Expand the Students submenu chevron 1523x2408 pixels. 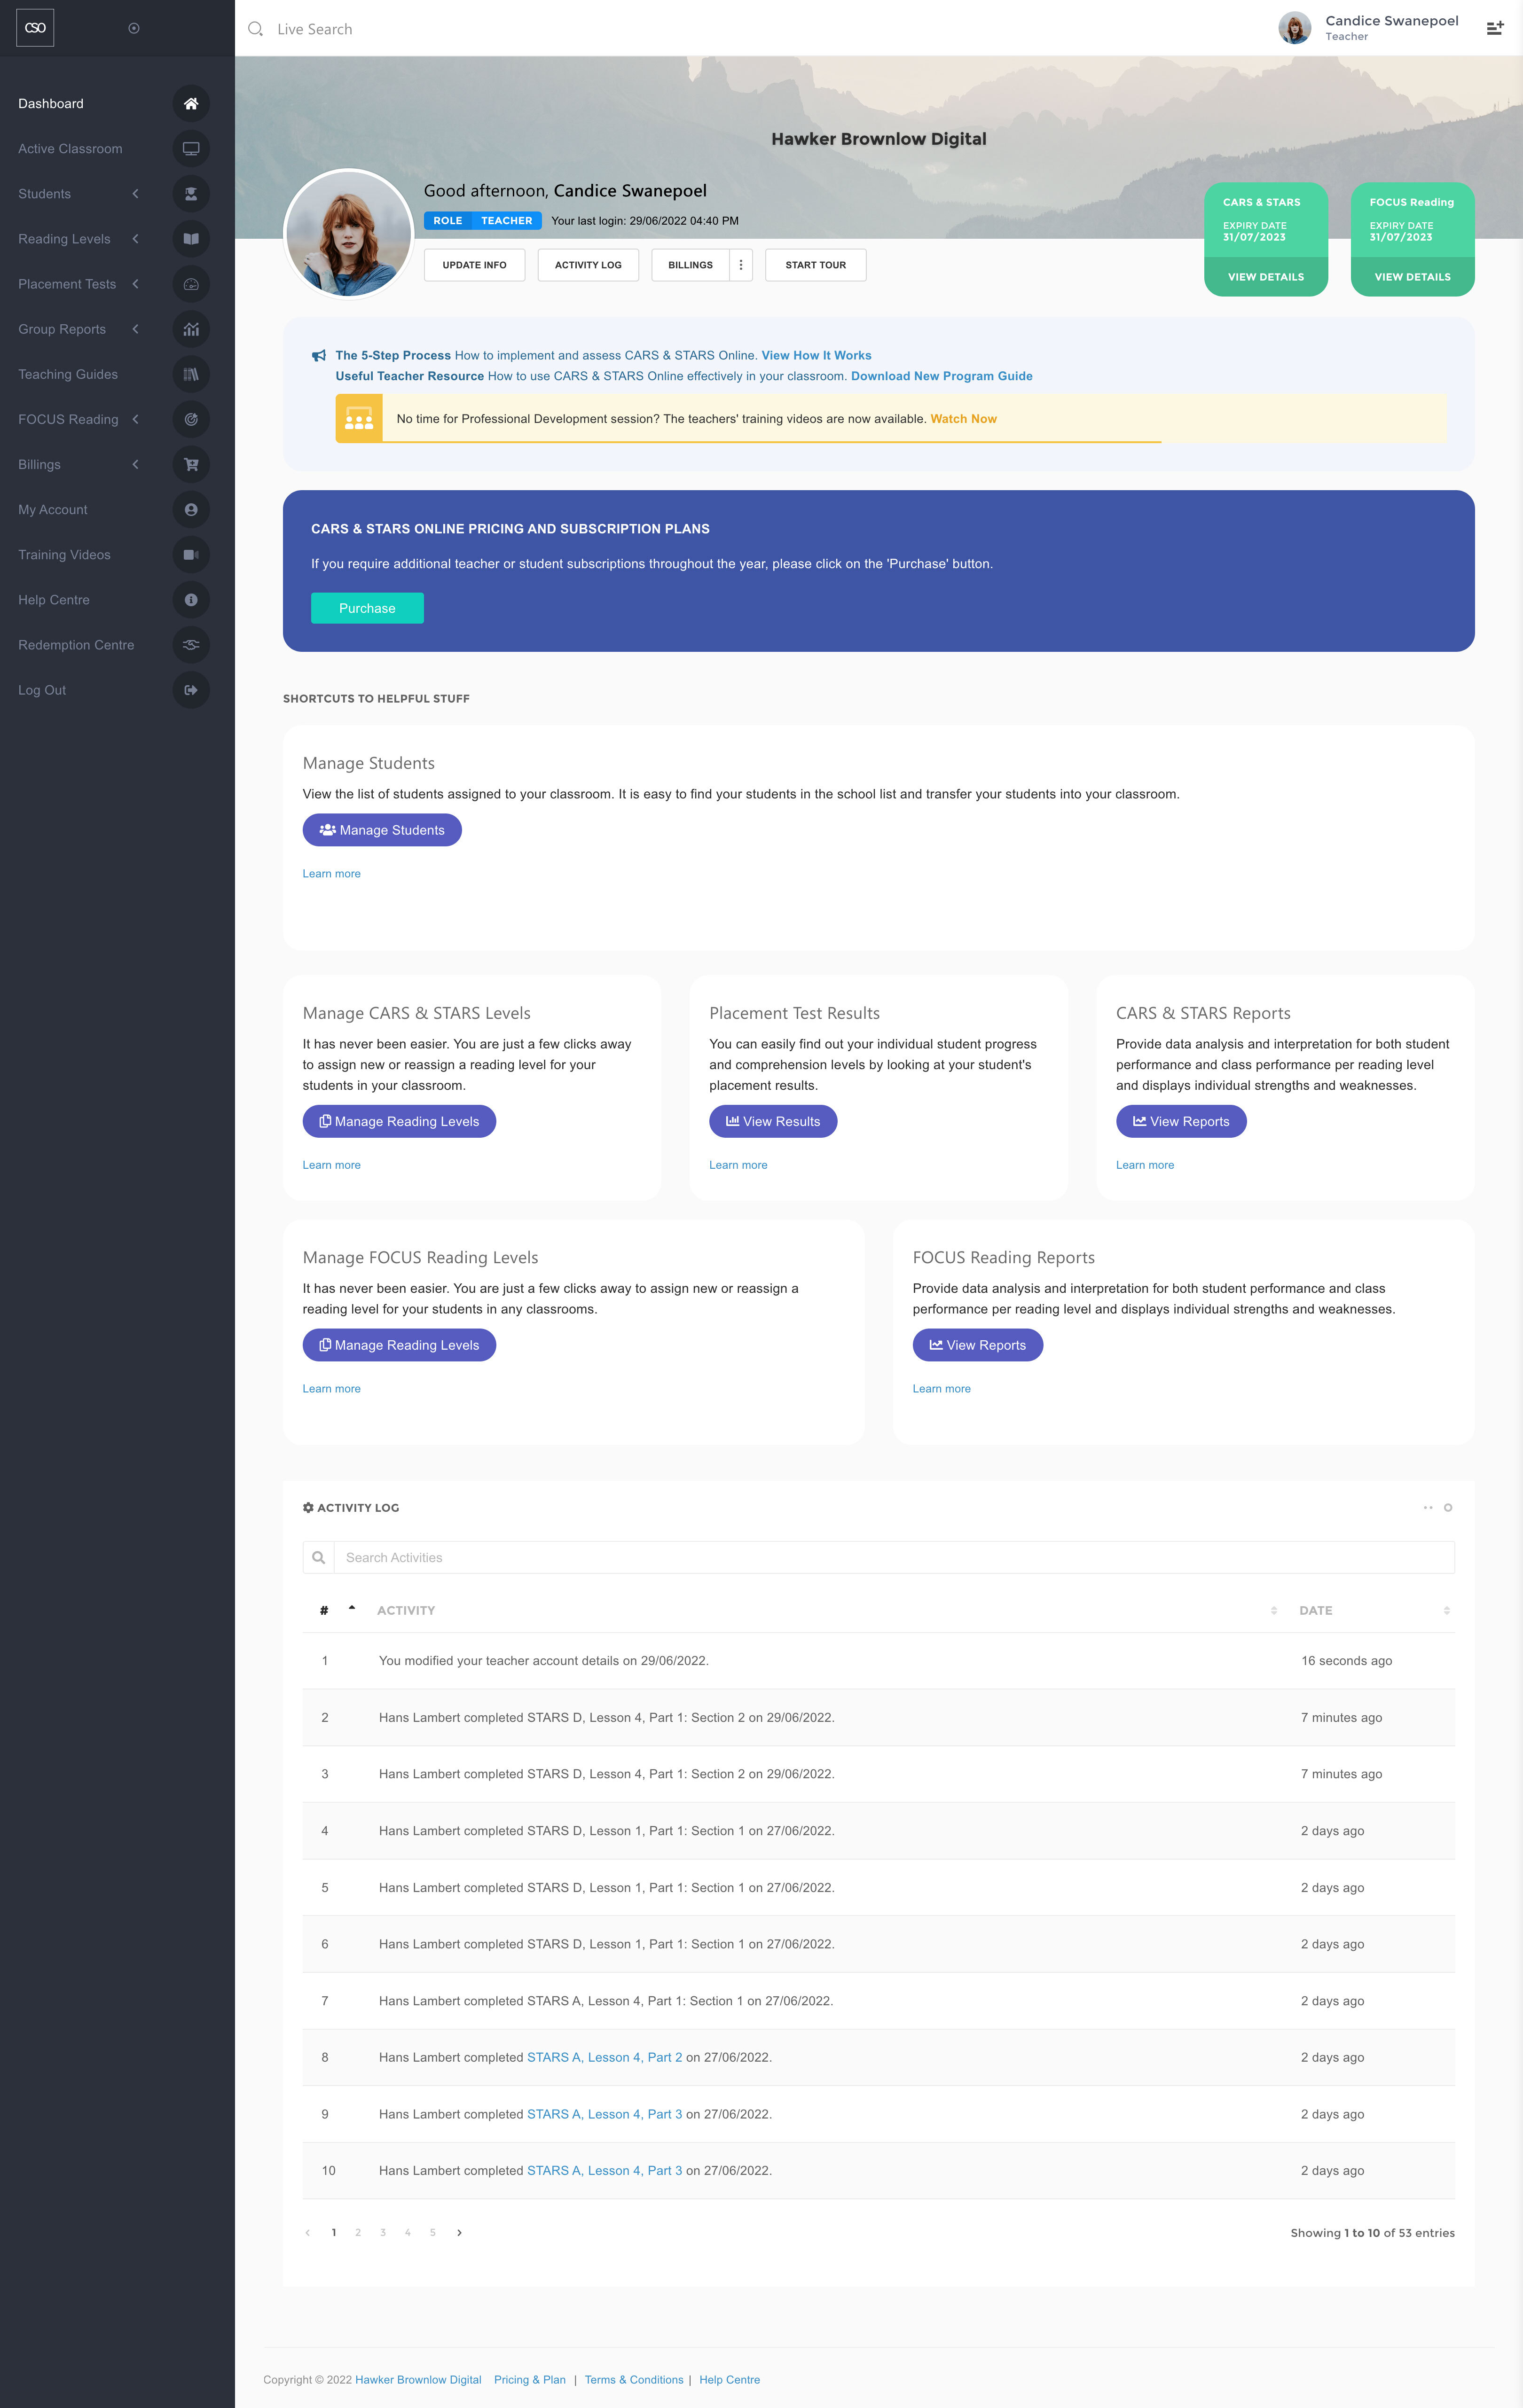135,194
